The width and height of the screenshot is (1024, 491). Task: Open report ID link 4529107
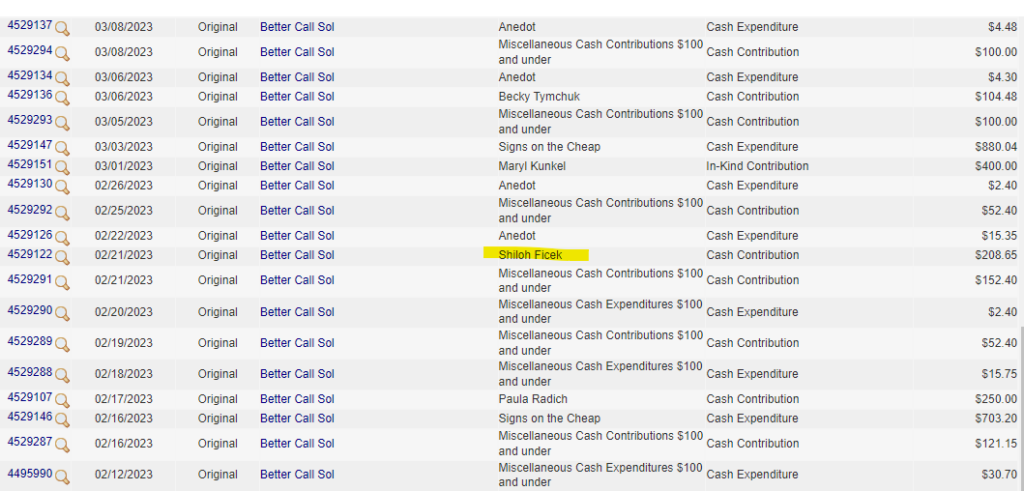(30, 398)
